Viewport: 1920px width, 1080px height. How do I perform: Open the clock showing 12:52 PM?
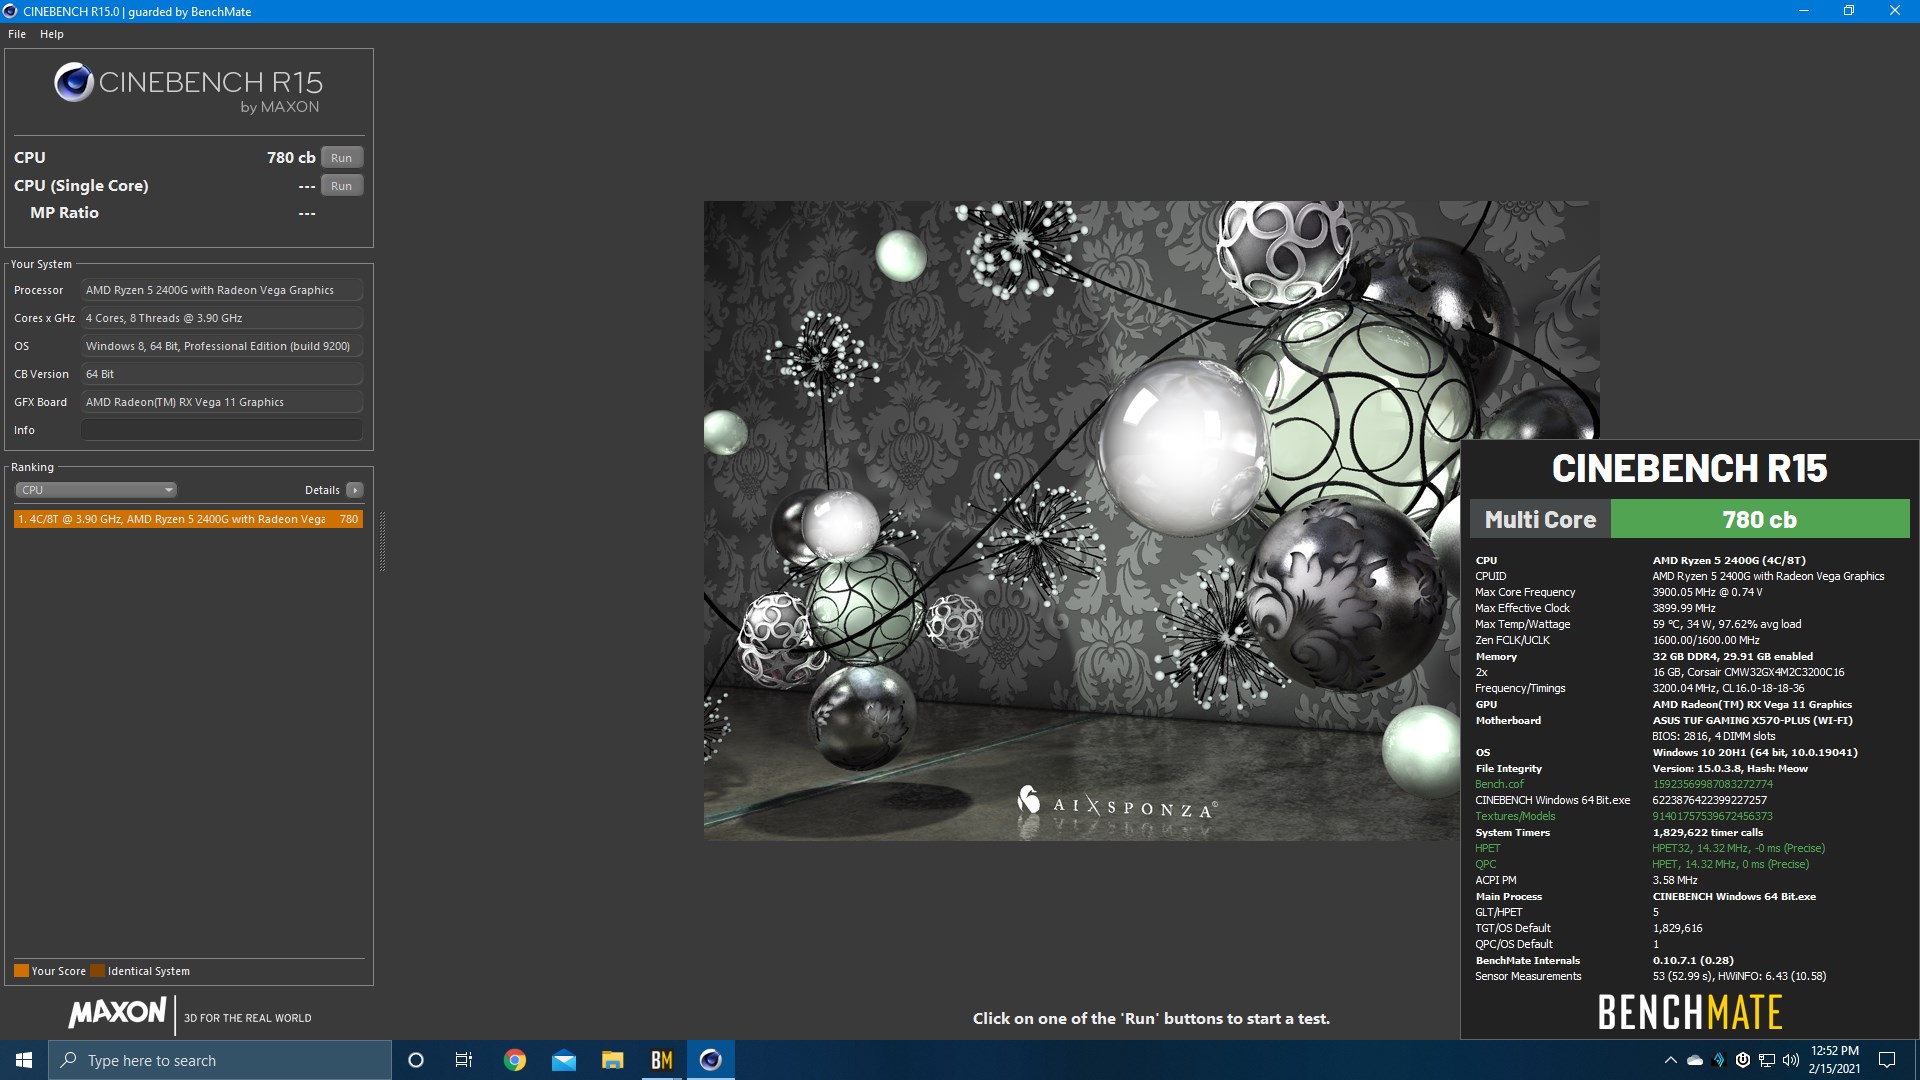[1834, 1060]
